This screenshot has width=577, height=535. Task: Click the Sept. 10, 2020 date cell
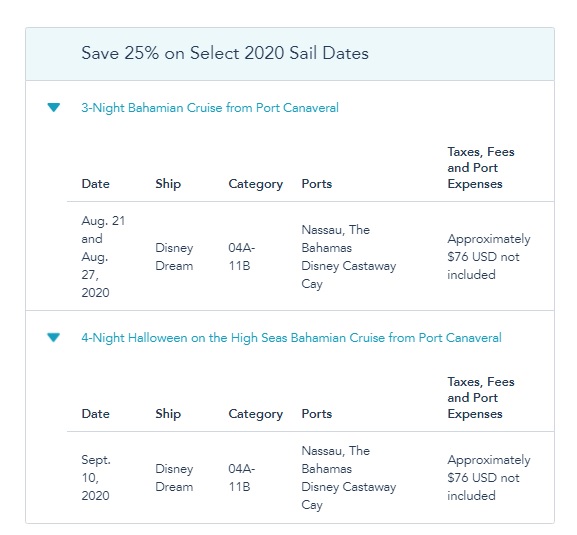pos(96,478)
